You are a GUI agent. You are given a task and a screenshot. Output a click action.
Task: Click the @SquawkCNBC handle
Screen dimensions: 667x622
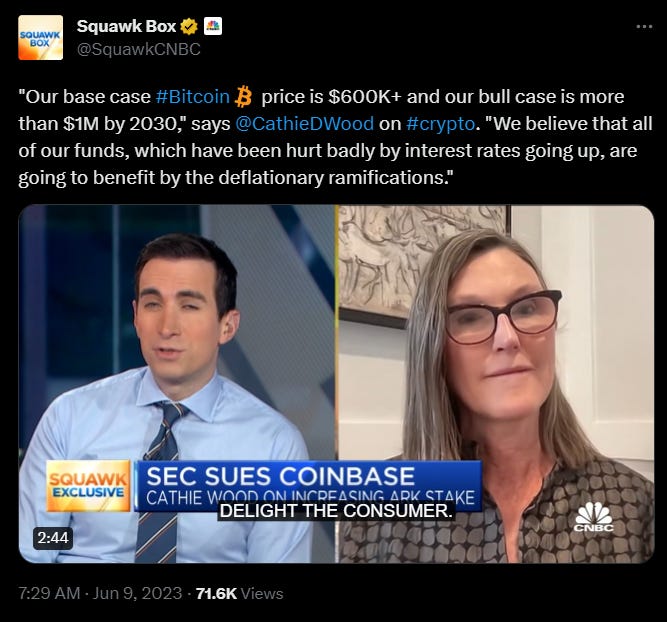pyautogui.click(x=139, y=49)
